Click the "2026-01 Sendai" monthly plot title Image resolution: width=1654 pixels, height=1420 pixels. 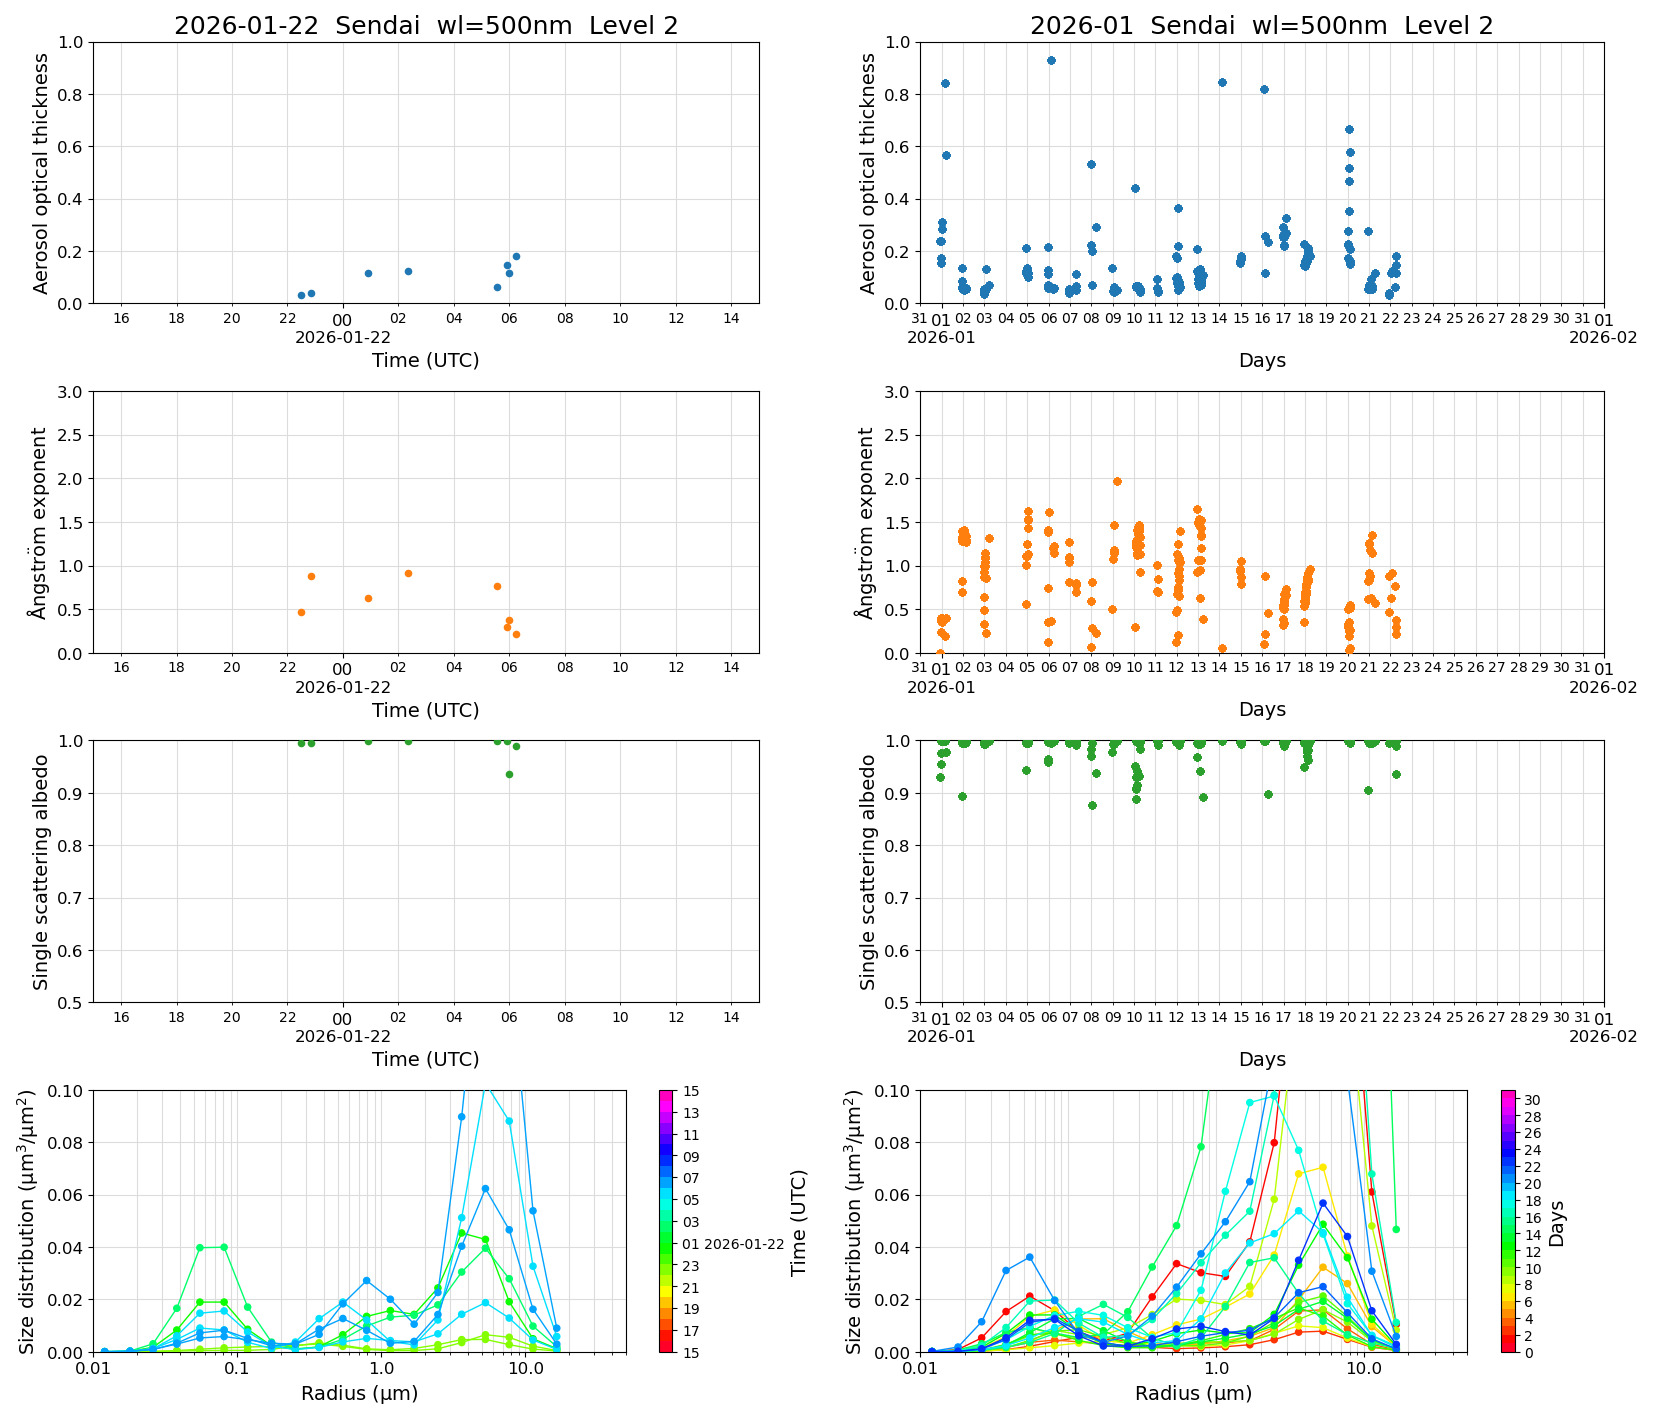(x=1261, y=26)
